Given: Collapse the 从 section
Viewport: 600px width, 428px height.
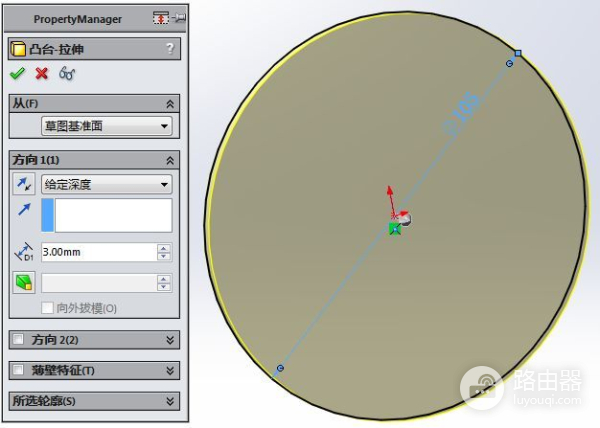Looking at the screenshot, I should point(170,103).
